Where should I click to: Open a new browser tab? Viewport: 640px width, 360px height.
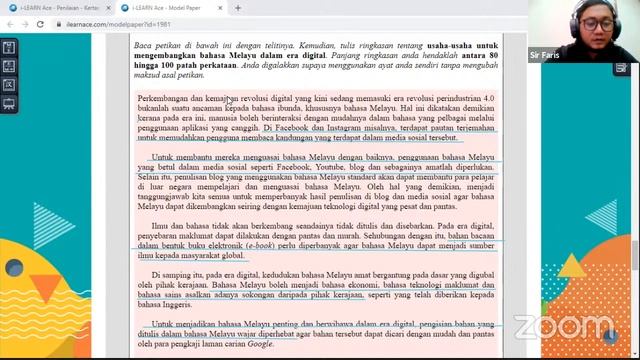238,8
